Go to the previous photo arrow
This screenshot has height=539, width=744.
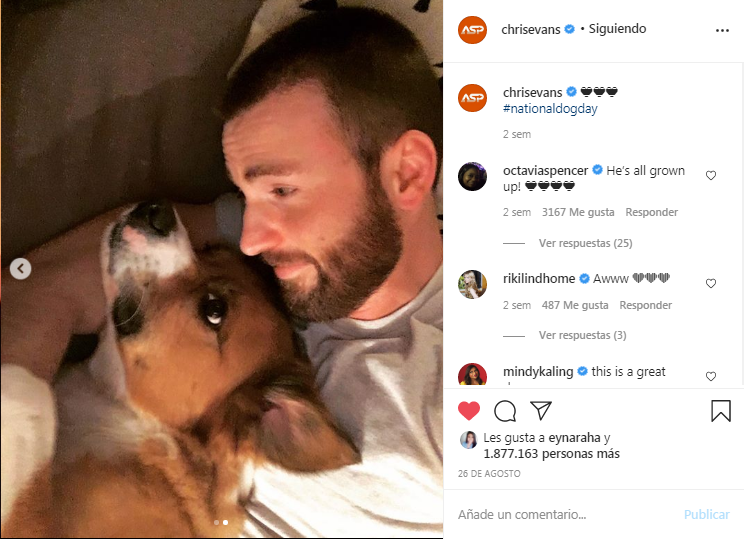(20, 269)
